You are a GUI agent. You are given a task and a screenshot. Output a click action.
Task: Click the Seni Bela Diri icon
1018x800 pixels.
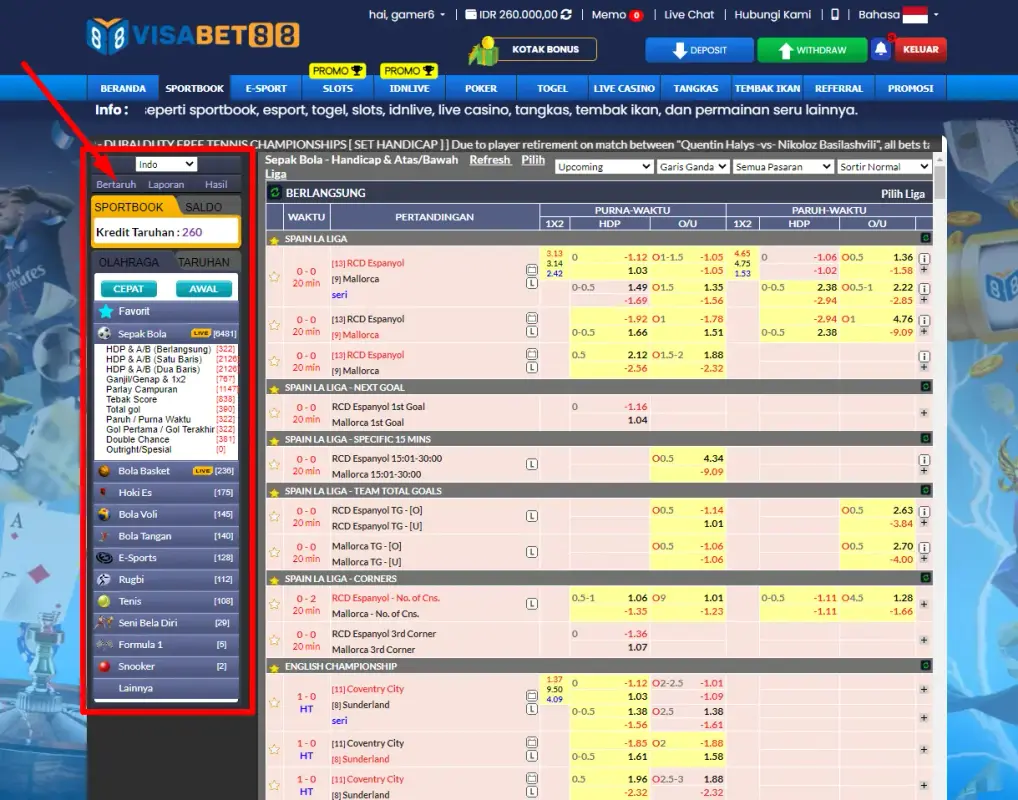pos(104,622)
